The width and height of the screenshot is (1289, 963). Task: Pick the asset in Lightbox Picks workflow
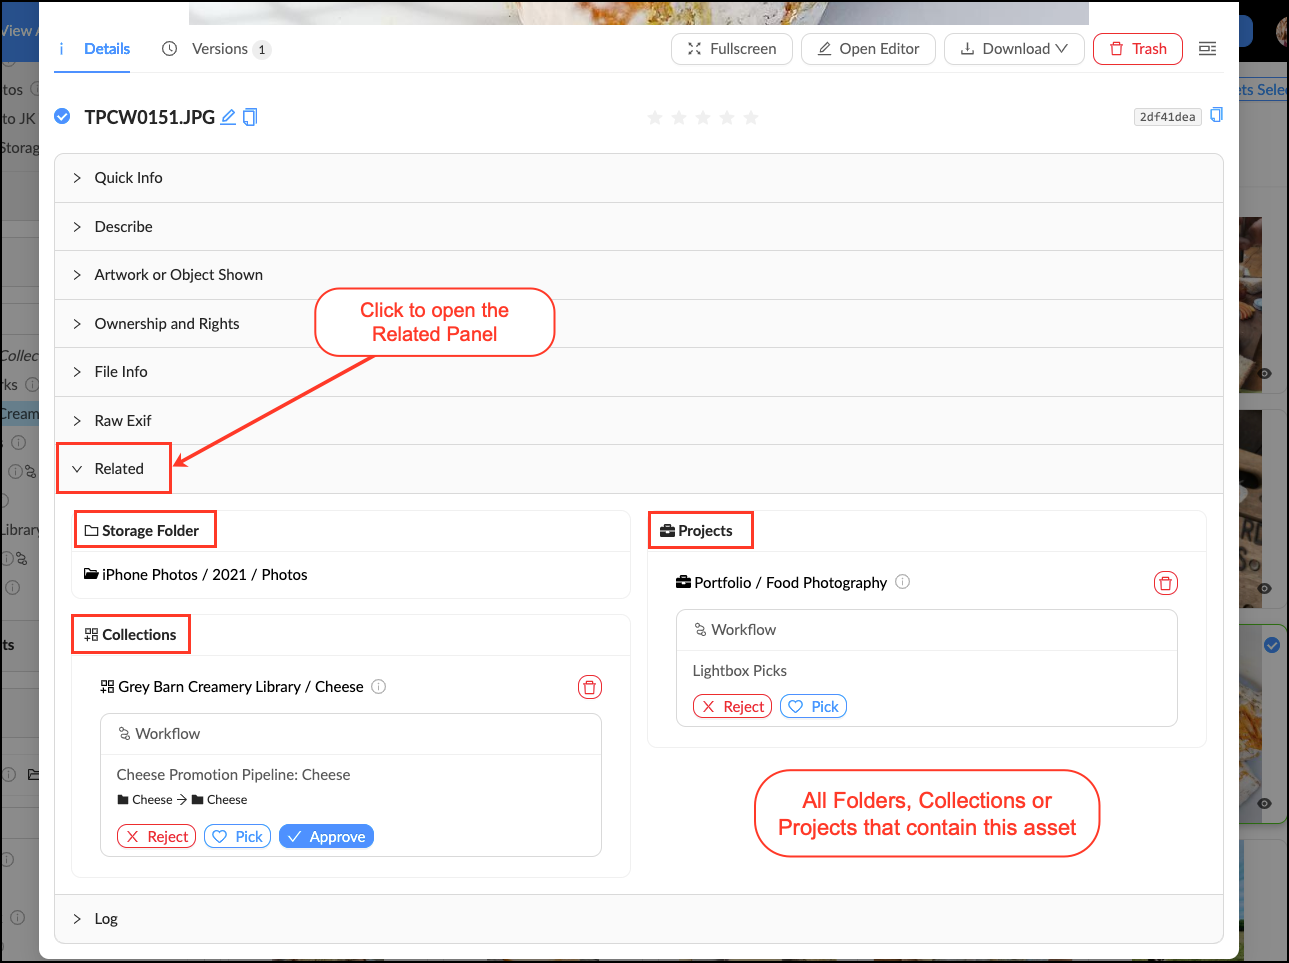pos(813,706)
